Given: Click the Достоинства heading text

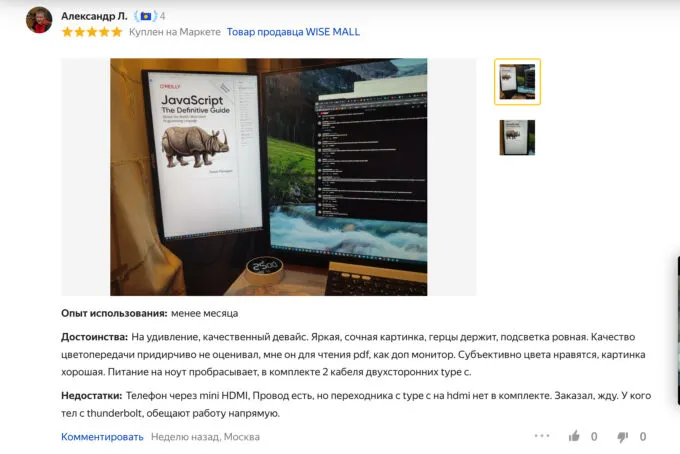Looking at the screenshot, I should 94,337.
